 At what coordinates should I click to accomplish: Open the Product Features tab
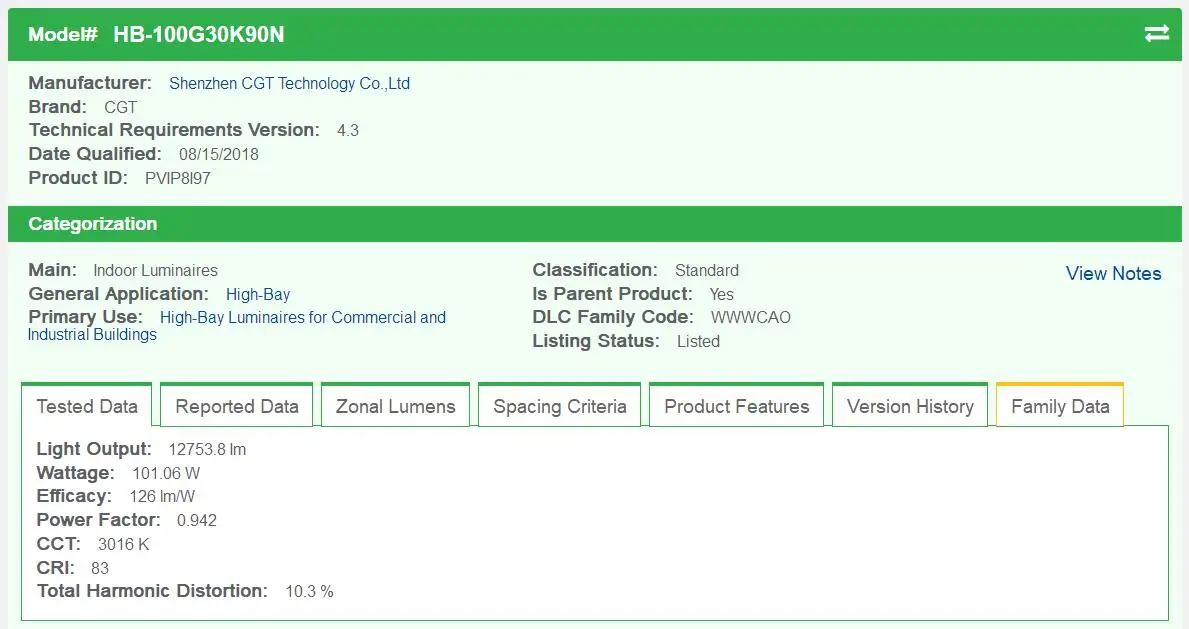(x=736, y=406)
